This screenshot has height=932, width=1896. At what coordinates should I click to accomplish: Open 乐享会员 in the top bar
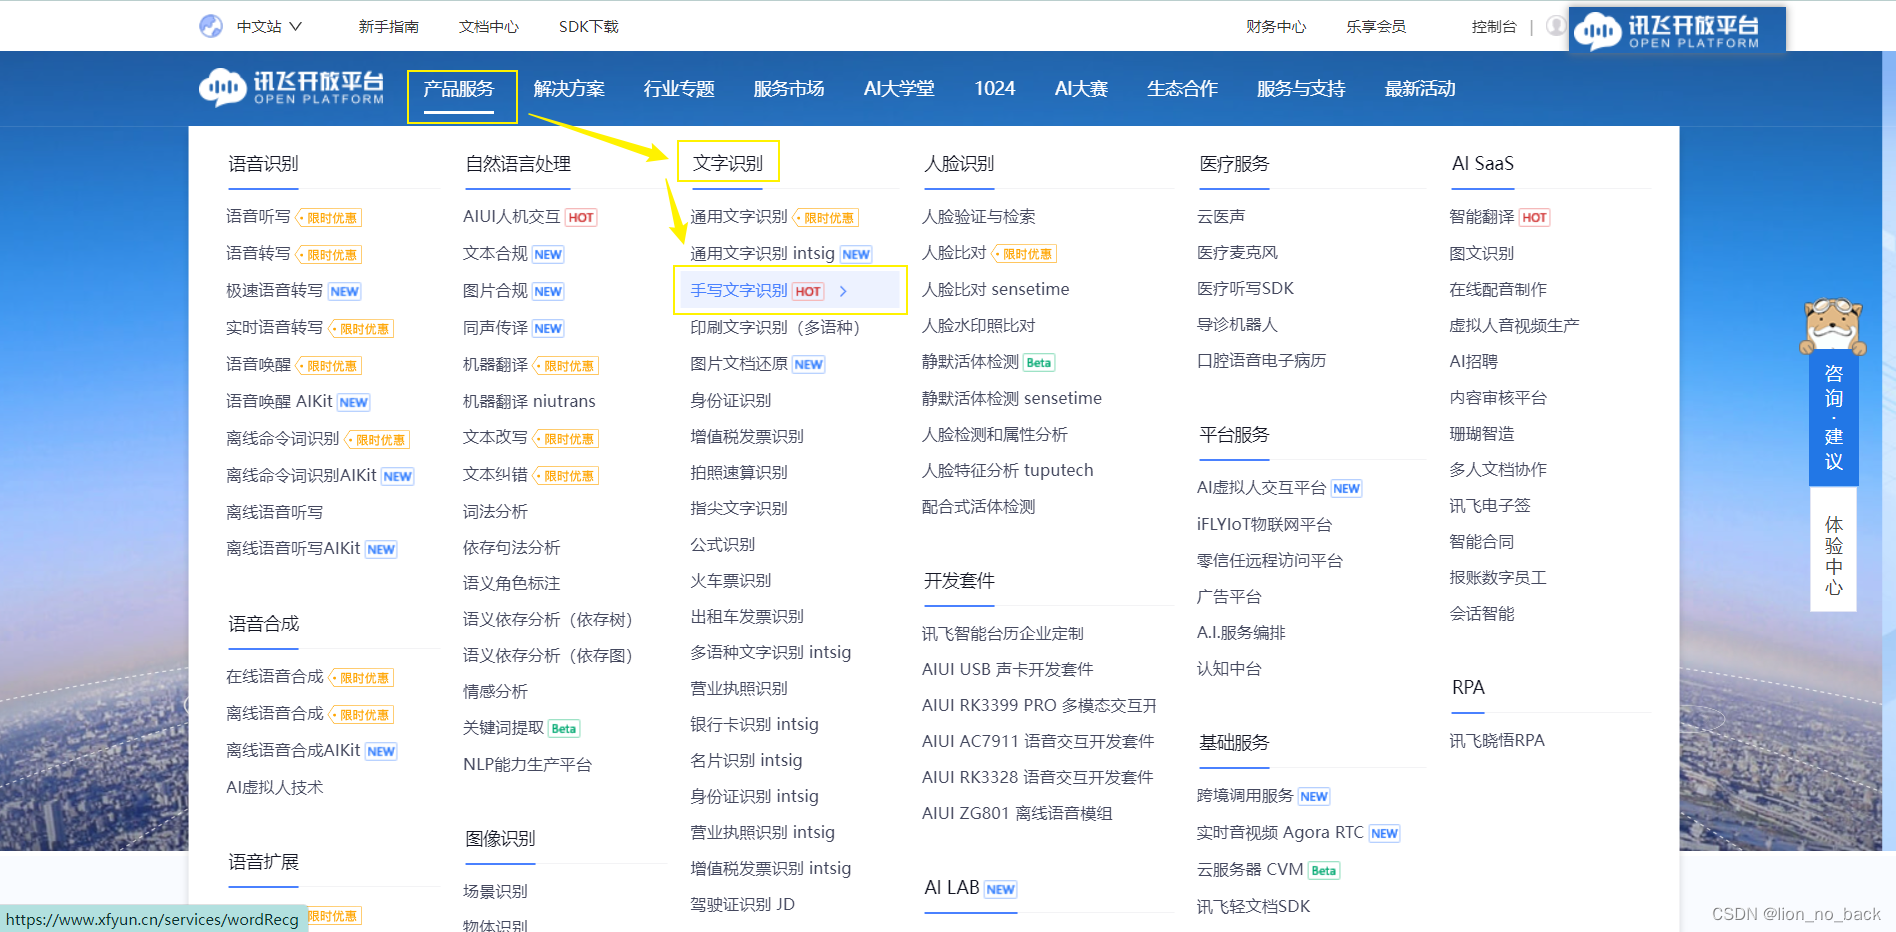[1376, 26]
